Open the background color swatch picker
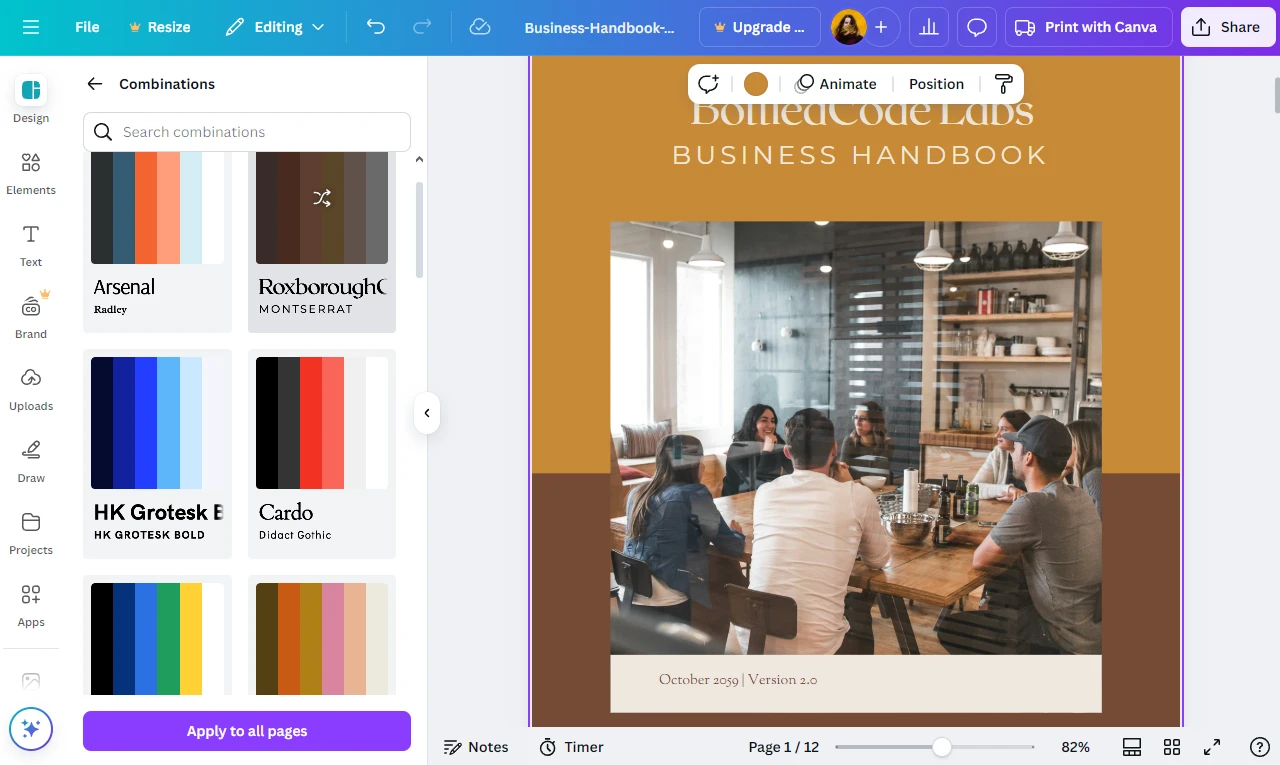 point(756,84)
